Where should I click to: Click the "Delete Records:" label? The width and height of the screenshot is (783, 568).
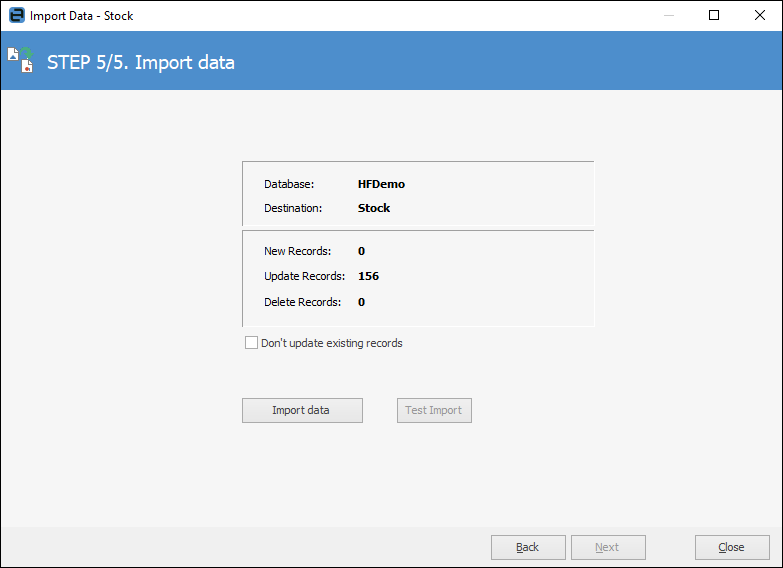(302, 302)
